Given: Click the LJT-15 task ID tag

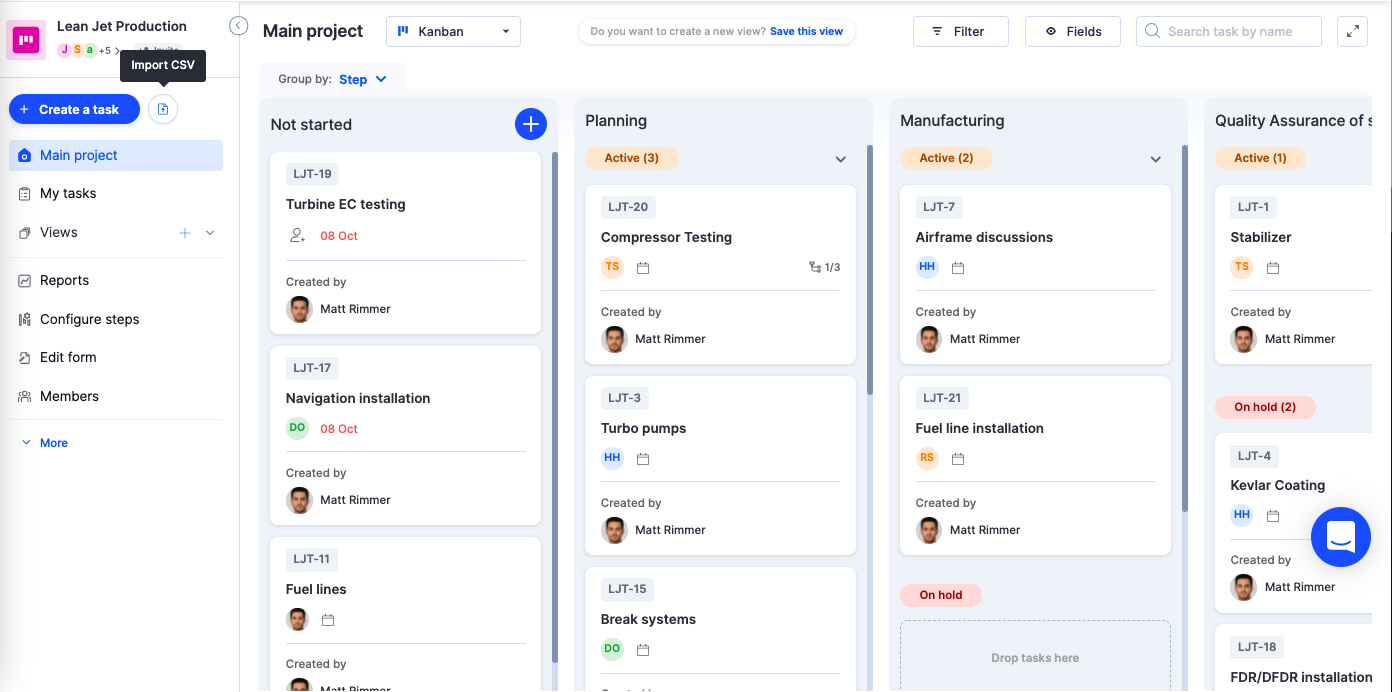Looking at the screenshot, I should pos(627,589).
